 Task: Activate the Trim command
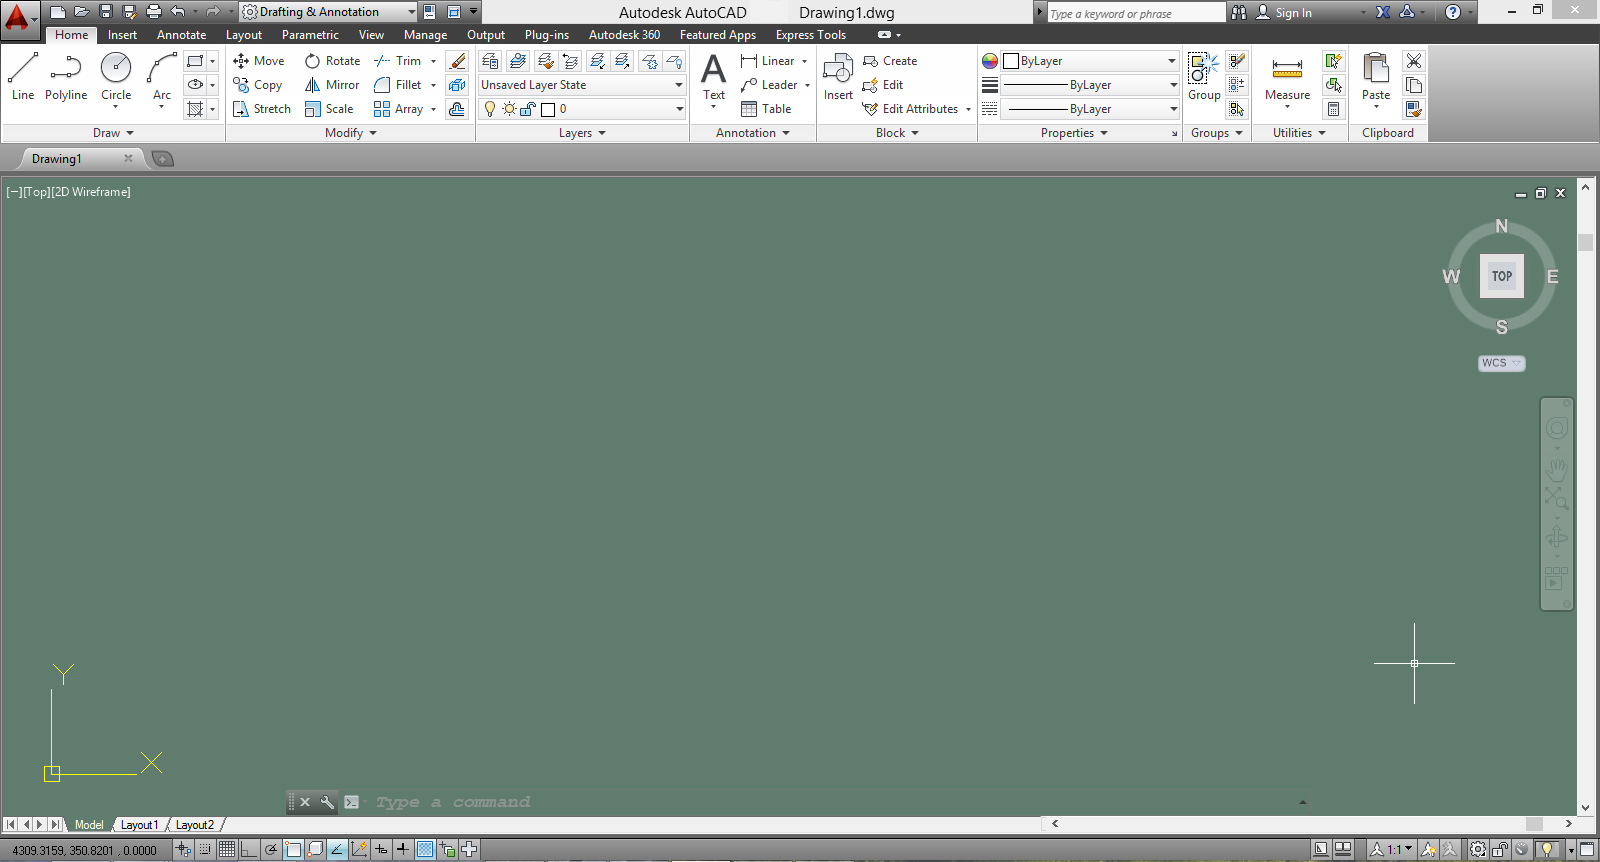point(398,61)
